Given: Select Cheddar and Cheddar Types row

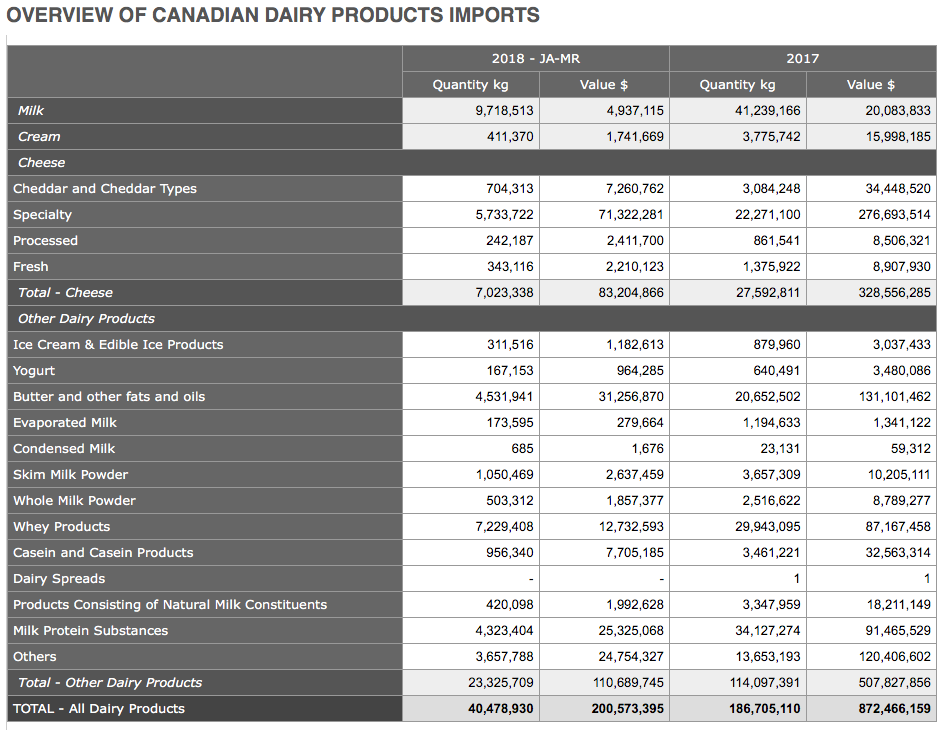Looking at the screenshot, I should coord(472,188).
